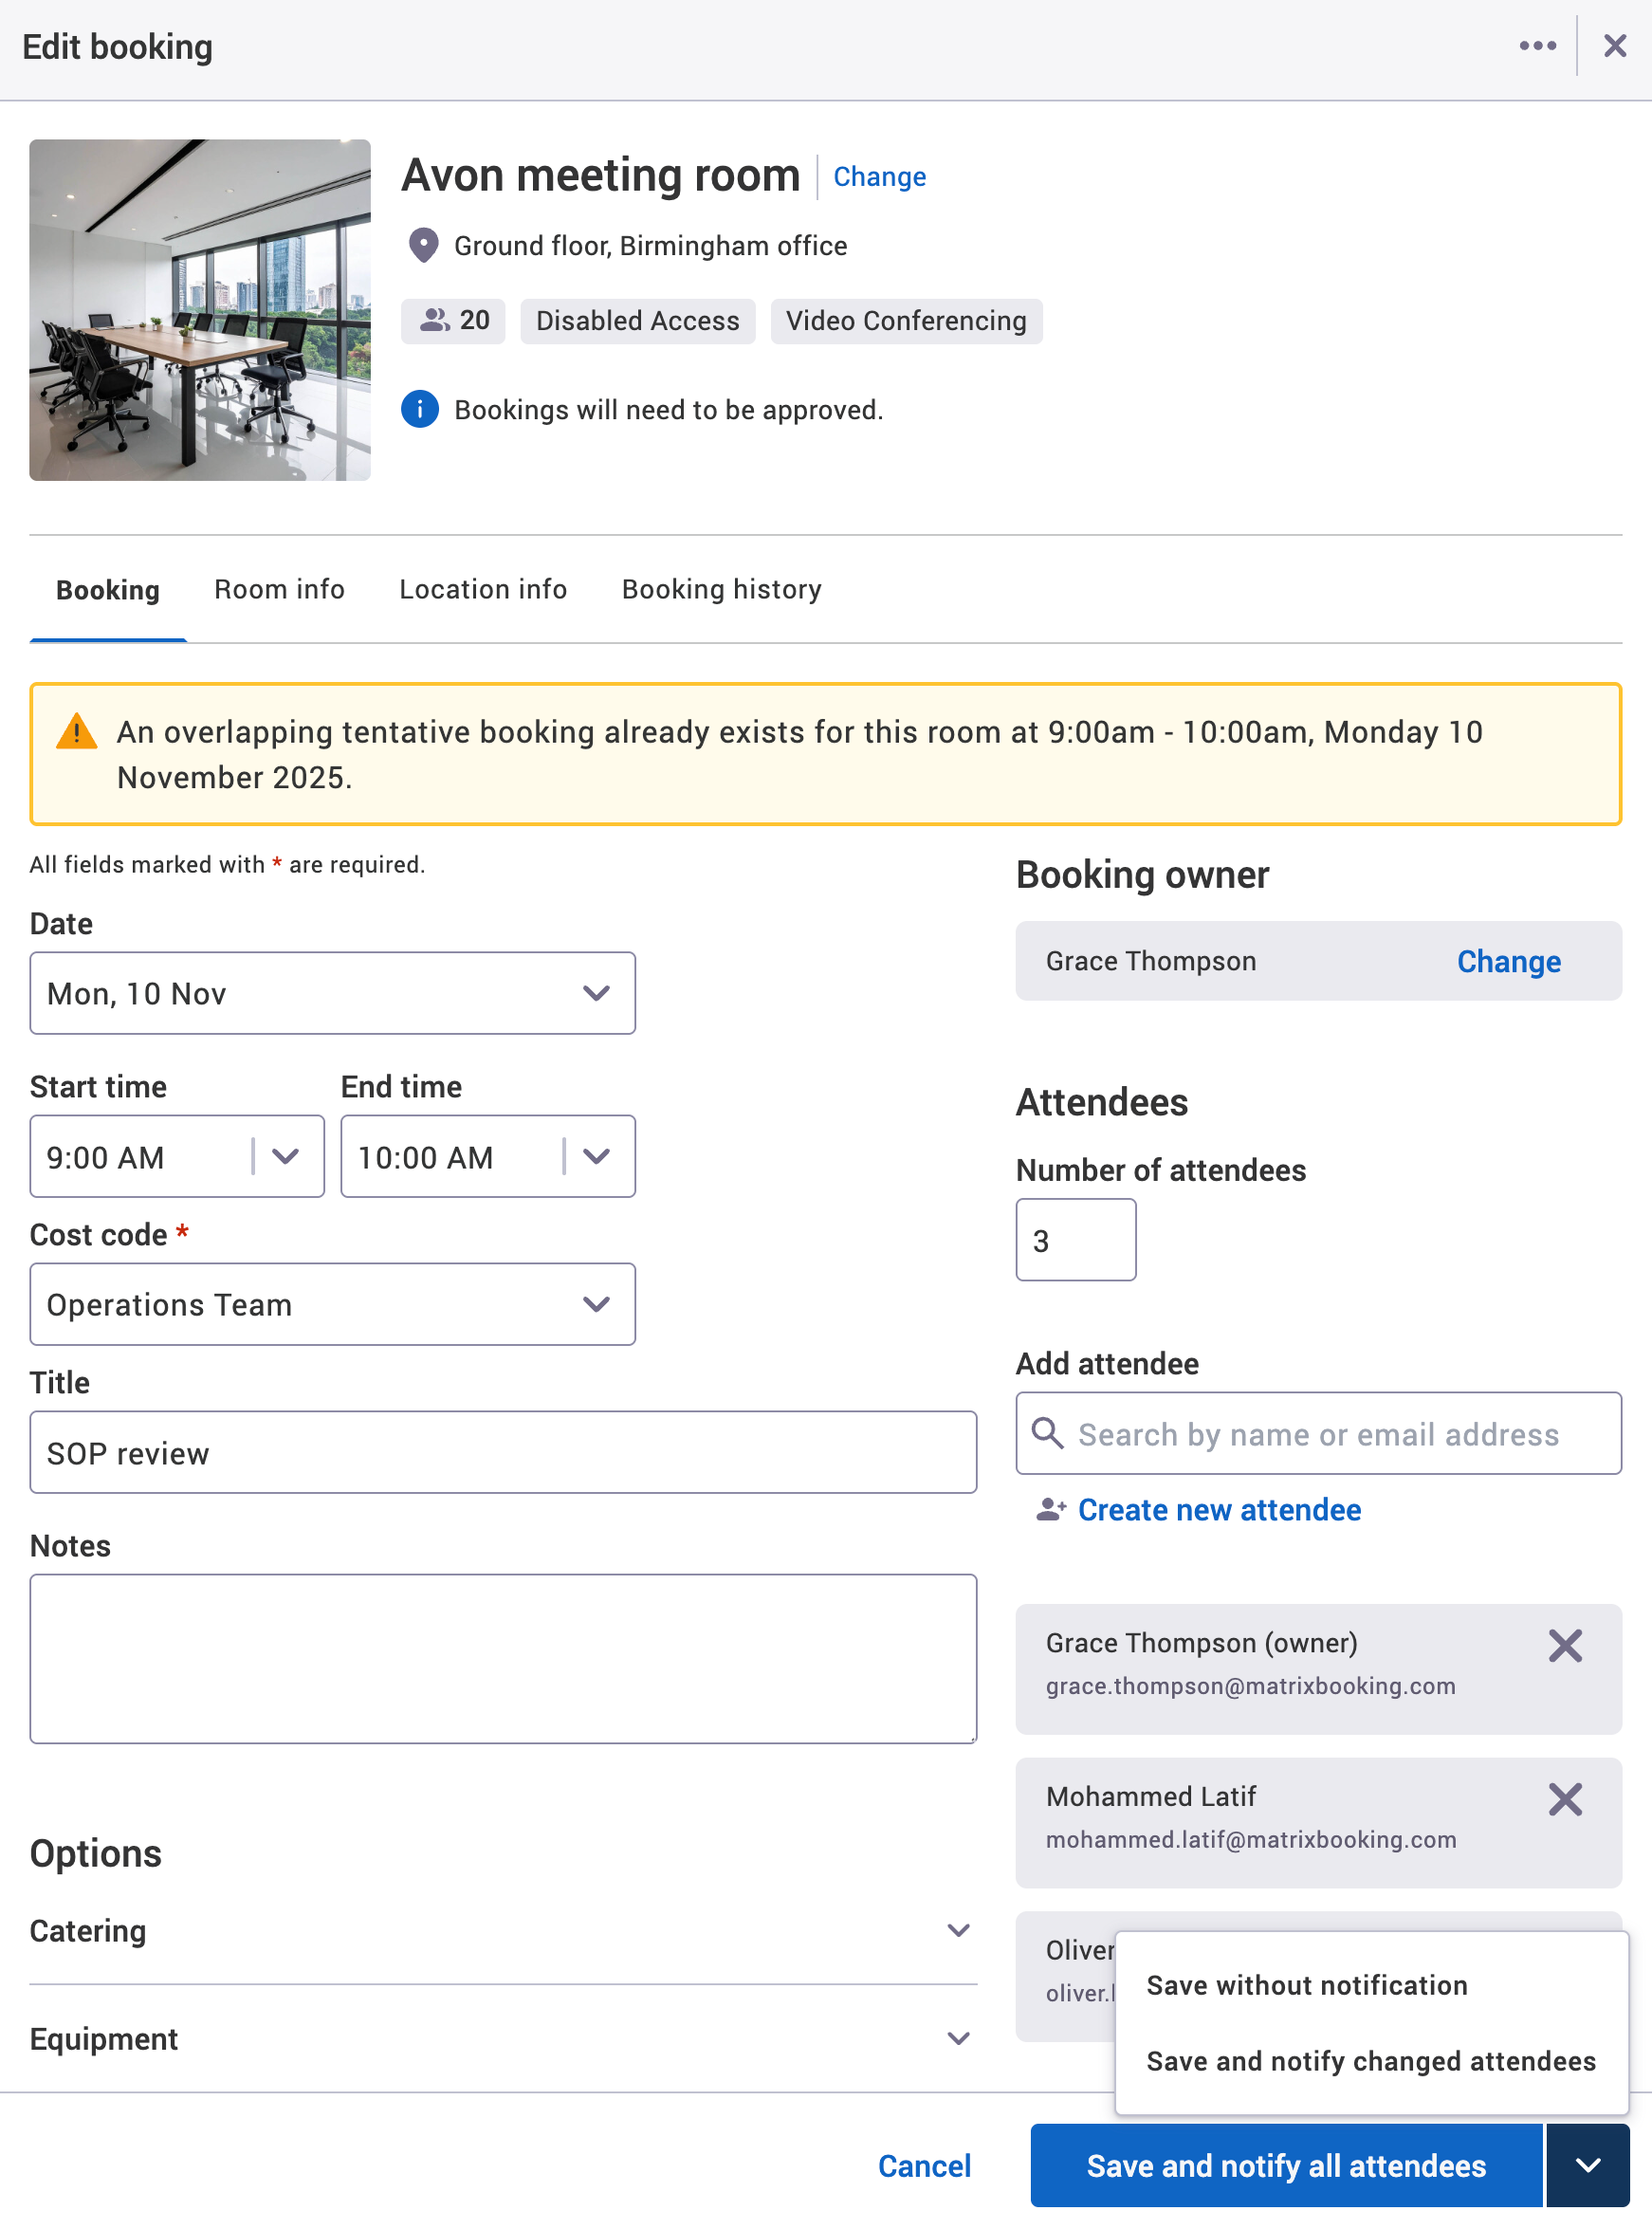Open the three-dot overflow menu
The height and width of the screenshot is (2229, 1652).
click(x=1537, y=45)
